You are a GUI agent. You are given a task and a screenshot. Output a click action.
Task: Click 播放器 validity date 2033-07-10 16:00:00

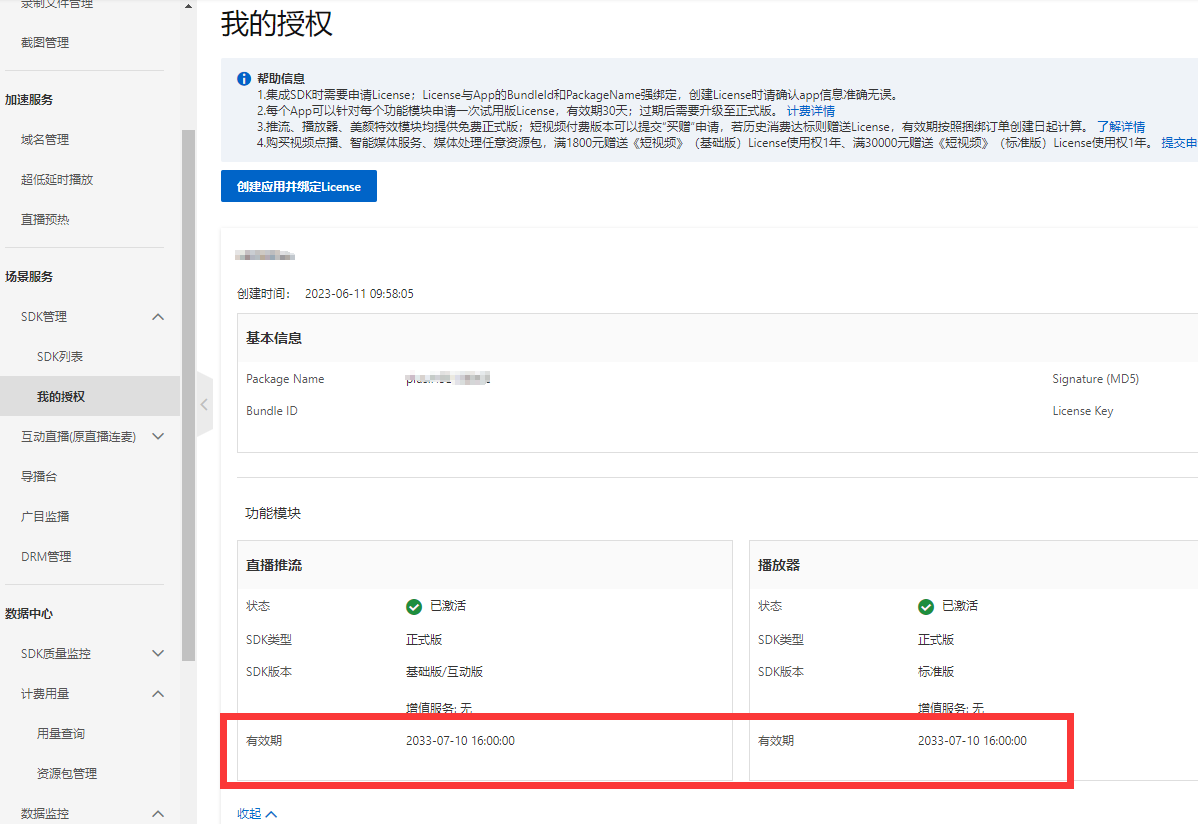[x=972, y=741]
